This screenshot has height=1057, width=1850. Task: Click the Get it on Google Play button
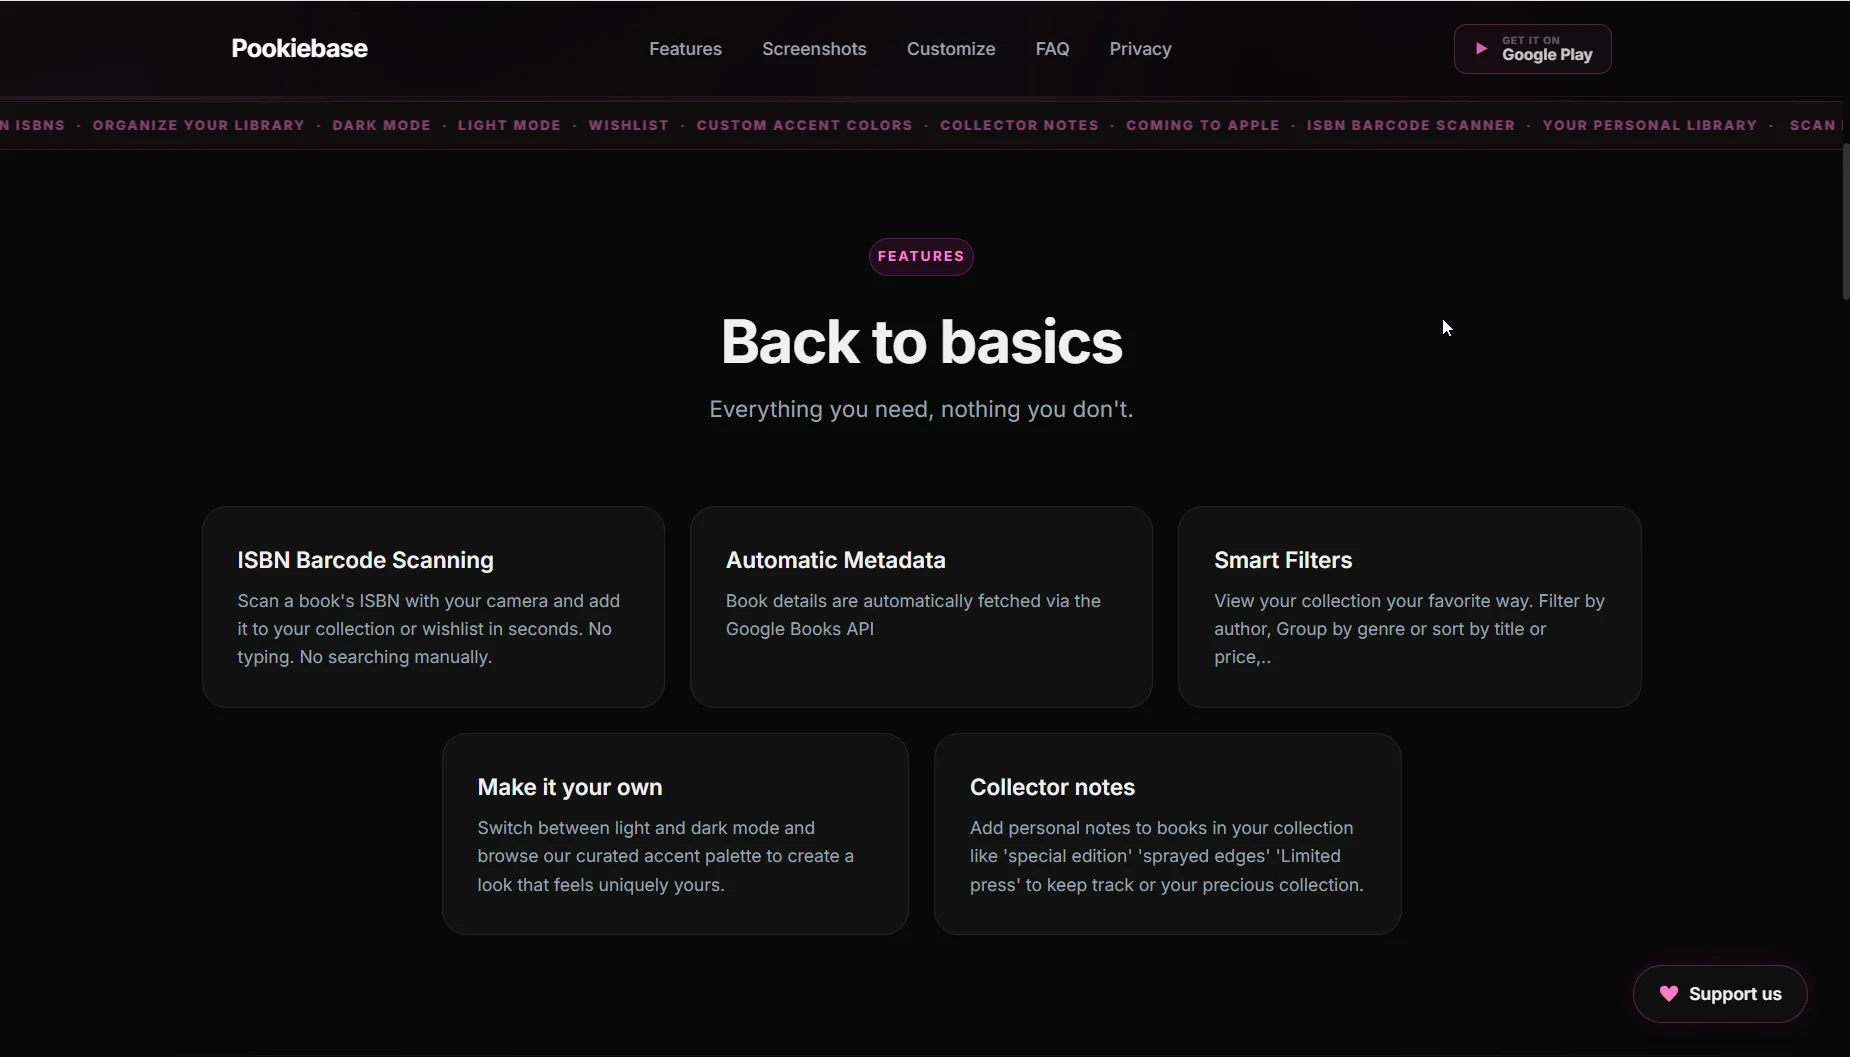pos(1533,48)
